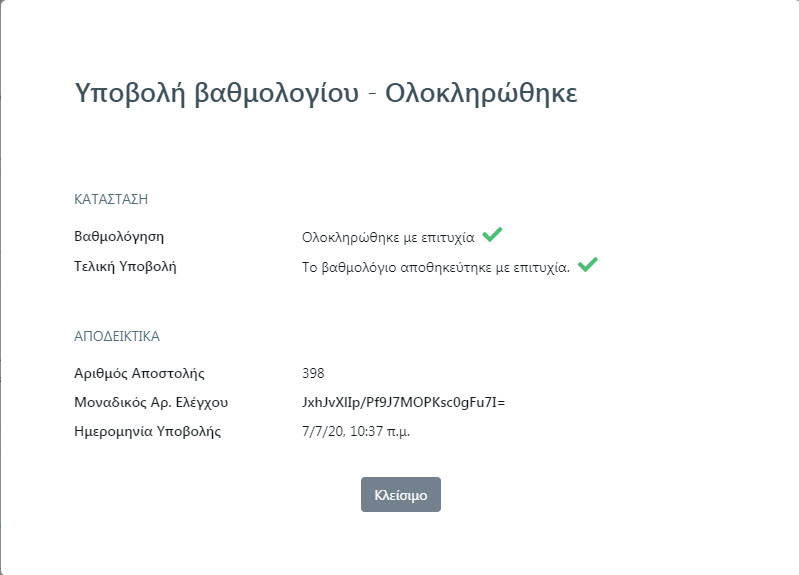
Task: Click the word Ολοκληρώθηκε in the dialog title
Action: (482, 94)
